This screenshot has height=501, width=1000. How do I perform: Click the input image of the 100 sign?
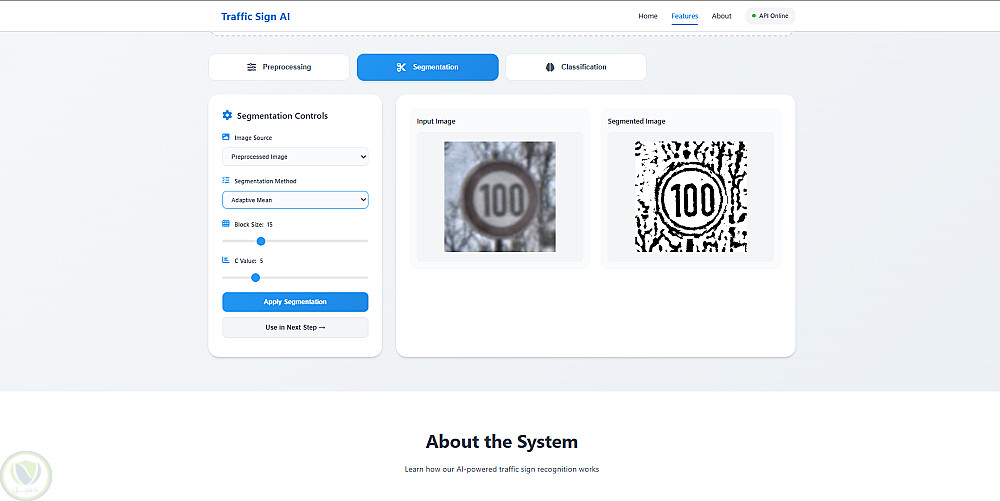click(x=500, y=196)
